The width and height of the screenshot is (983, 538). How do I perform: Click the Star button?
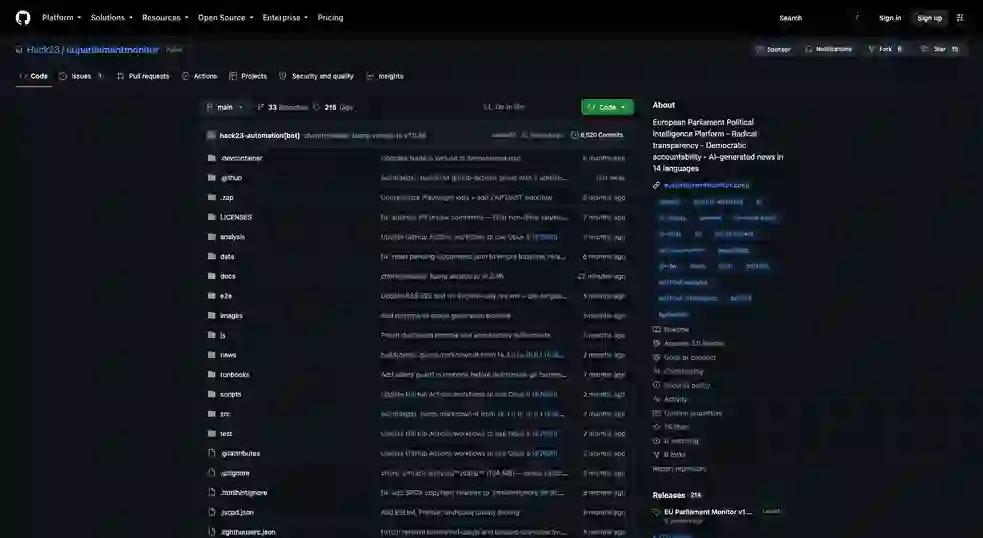pos(939,49)
